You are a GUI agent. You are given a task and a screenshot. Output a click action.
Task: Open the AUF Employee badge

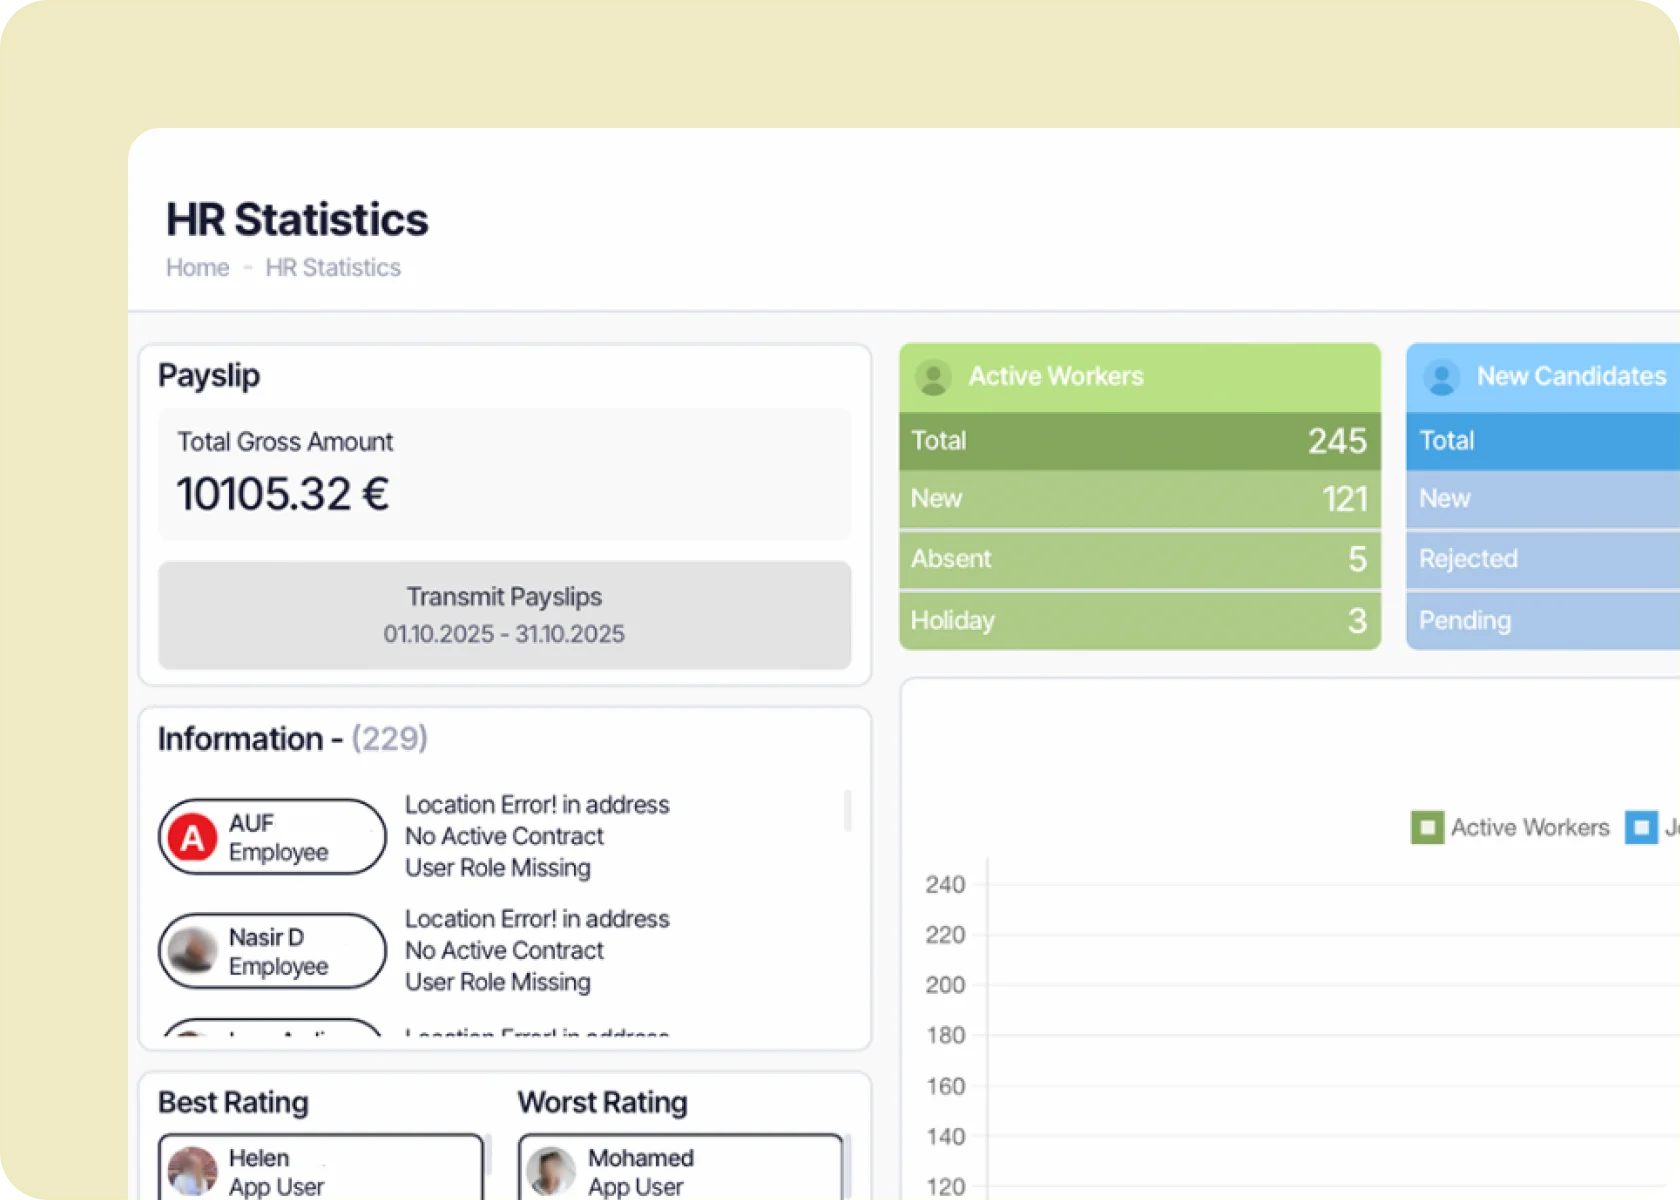272,837
